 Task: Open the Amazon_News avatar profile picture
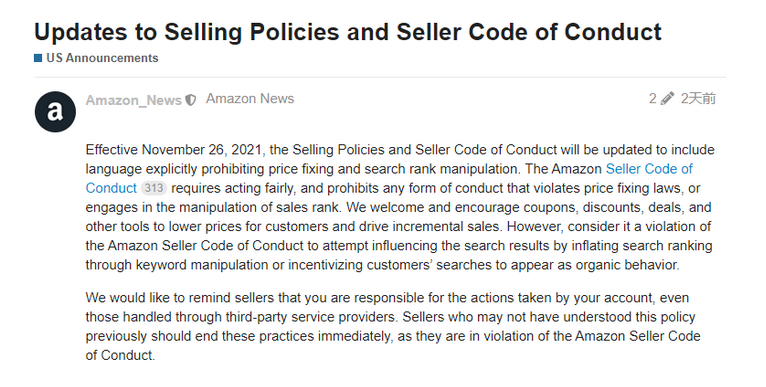pyautogui.click(x=55, y=111)
